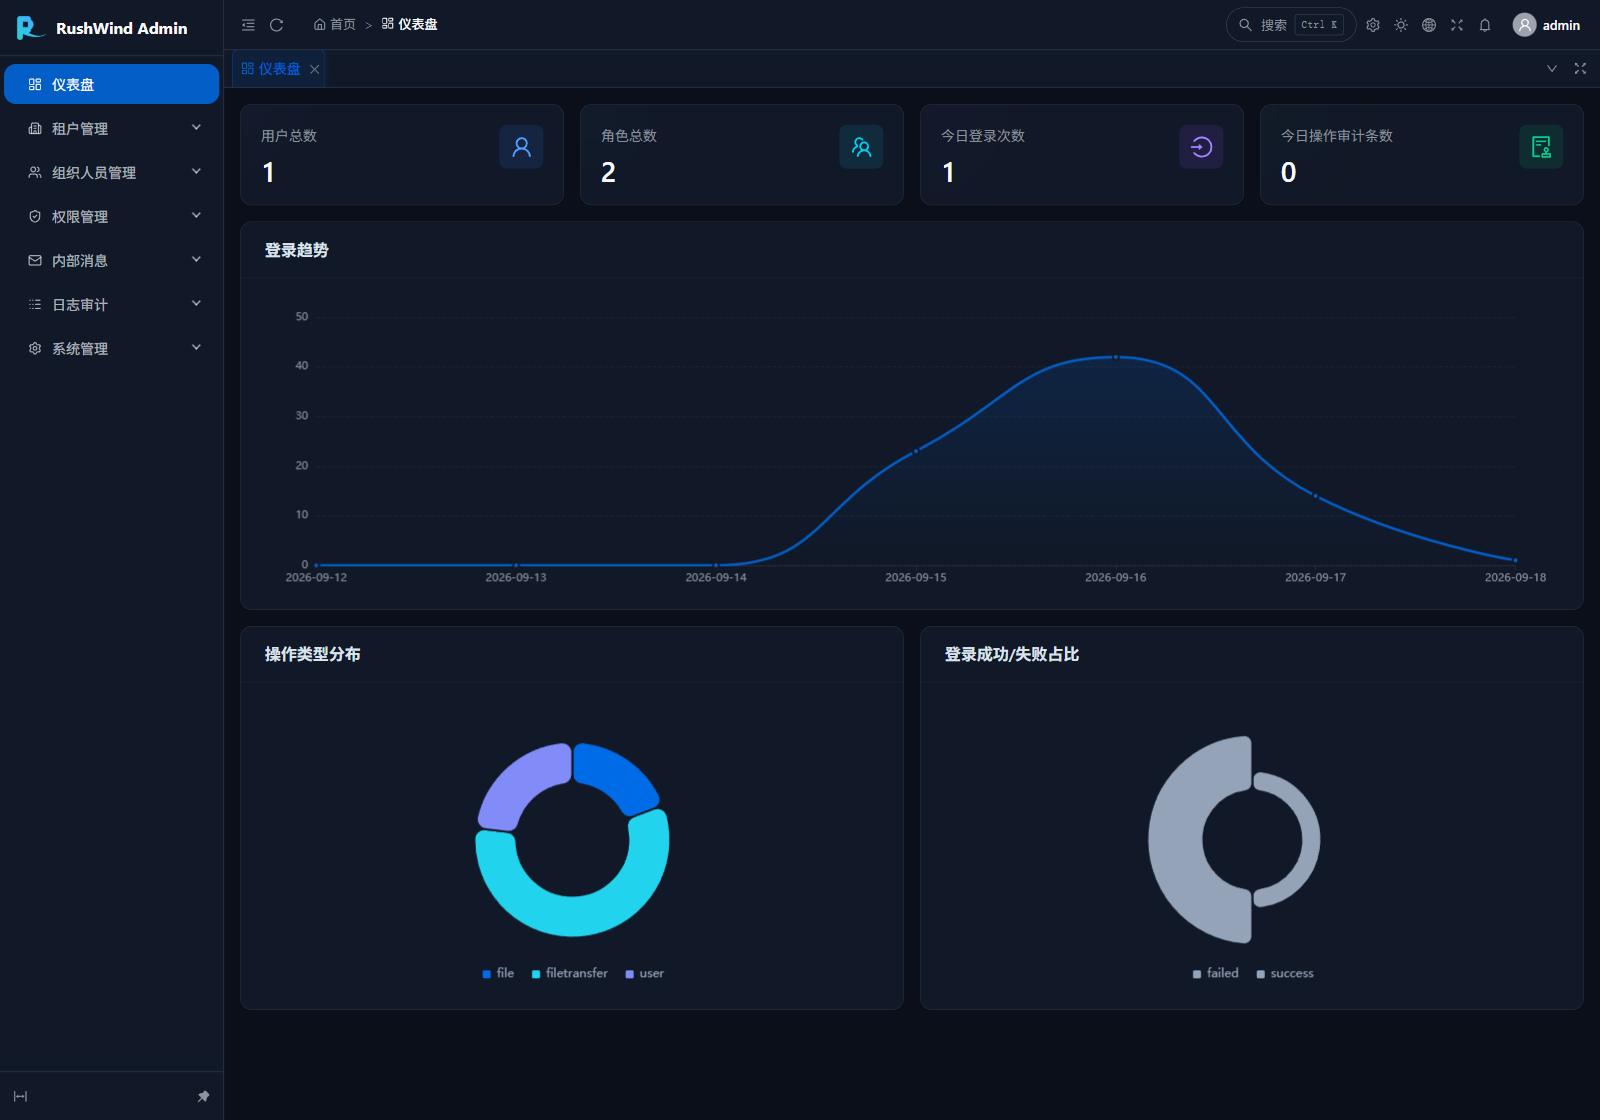
Task: Toggle file legend in 操作类型分布
Action: pyautogui.click(x=498, y=973)
